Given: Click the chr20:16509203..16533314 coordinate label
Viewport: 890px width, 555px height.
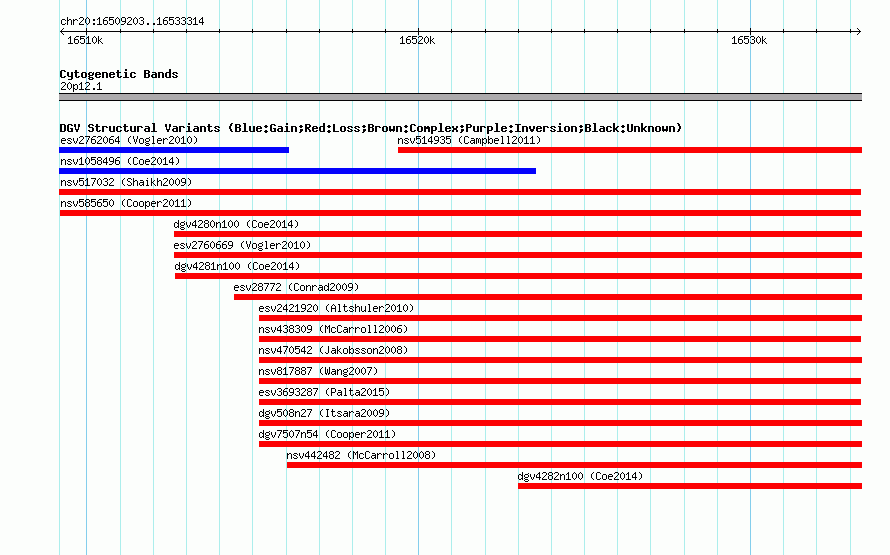Looking at the screenshot, I should point(132,21).
